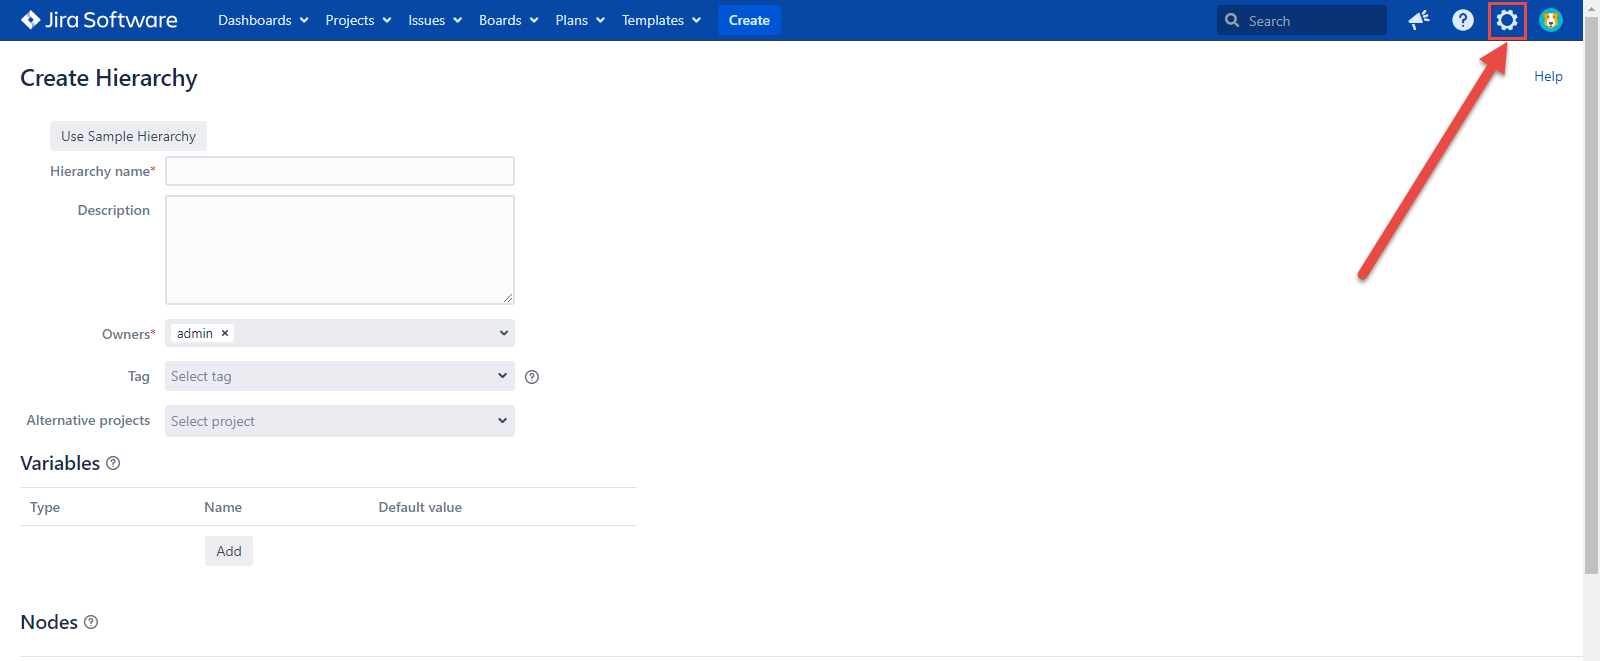The width and height of the screenshot is (1600, 661).
Task: Click the Jira Software logo
Action: tap(99, 20)
